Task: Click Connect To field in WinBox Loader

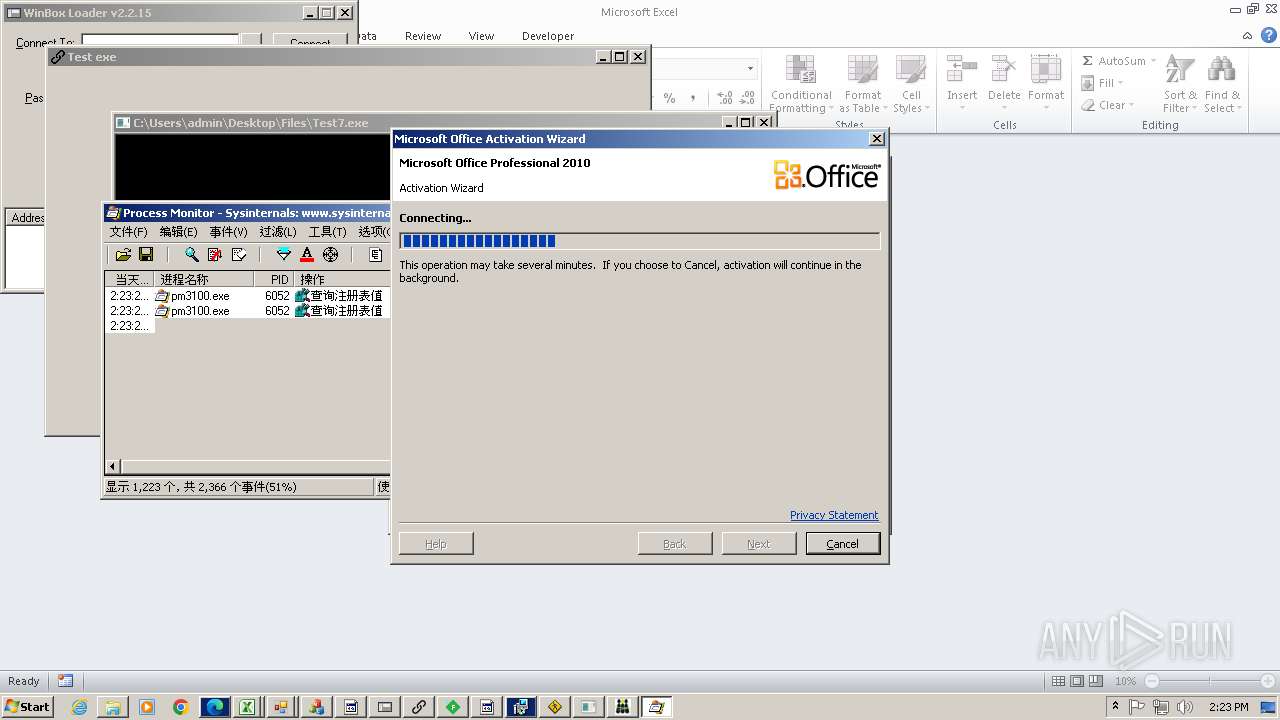Action: [160, 42]
